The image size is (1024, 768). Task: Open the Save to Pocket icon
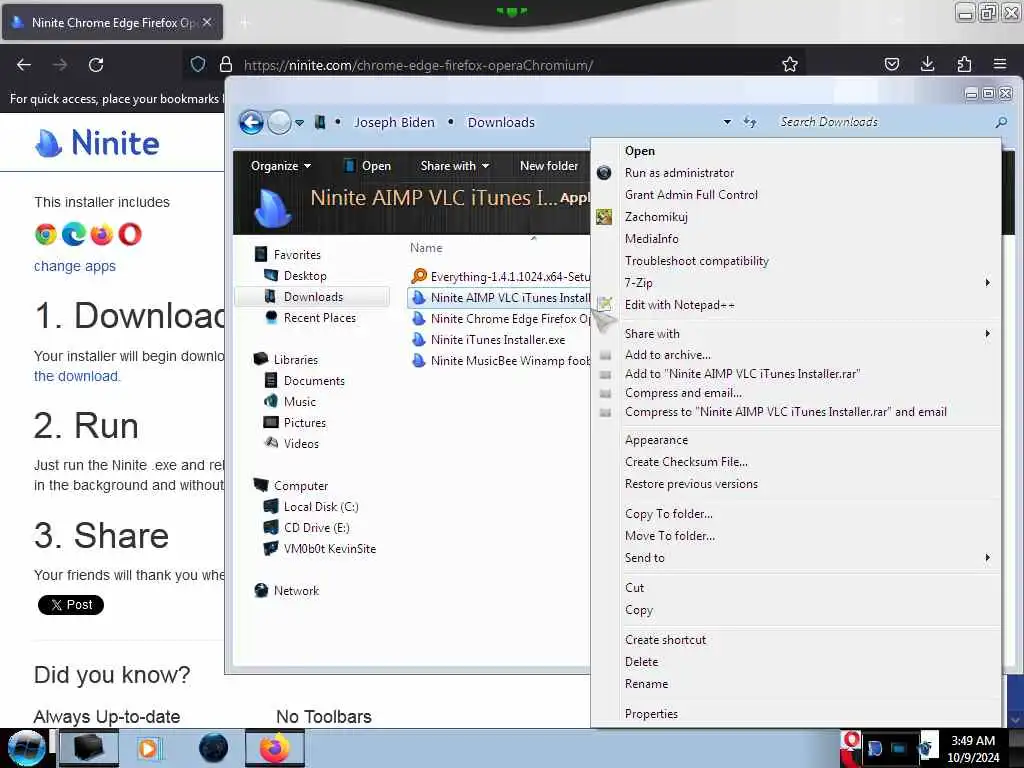tap(891, 64)
